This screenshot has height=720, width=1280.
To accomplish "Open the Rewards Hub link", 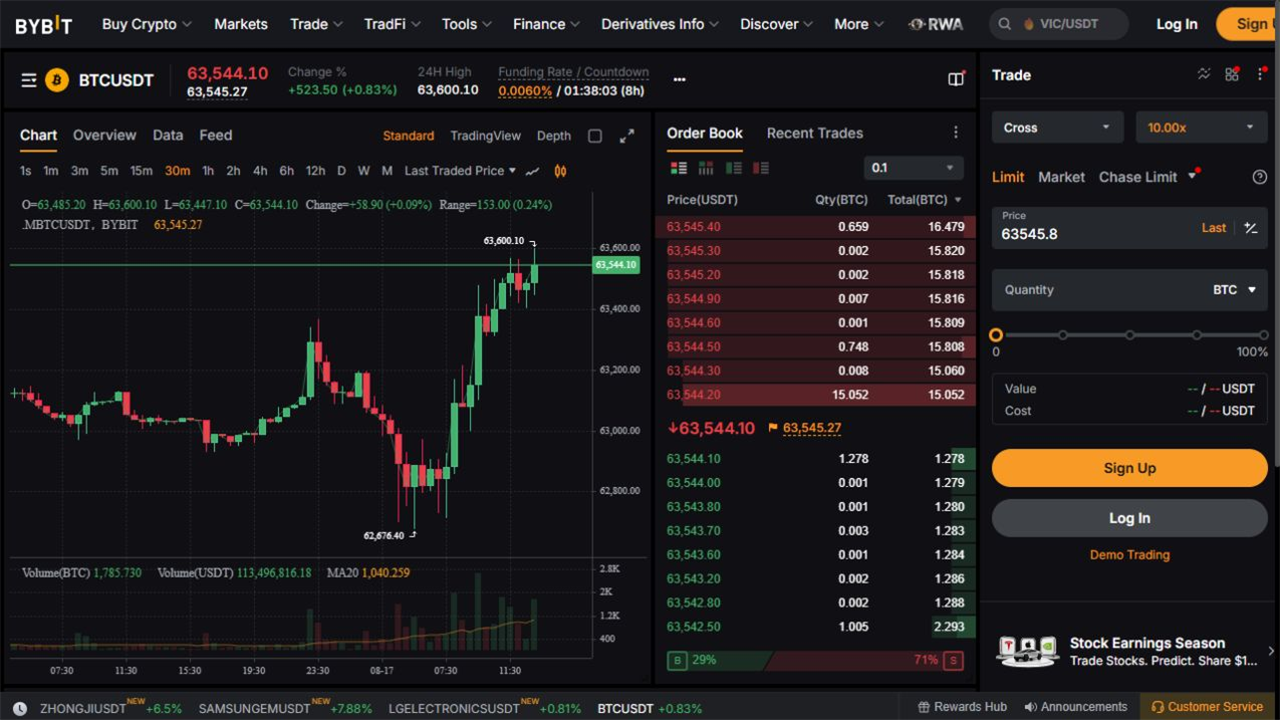I will 962,707.
